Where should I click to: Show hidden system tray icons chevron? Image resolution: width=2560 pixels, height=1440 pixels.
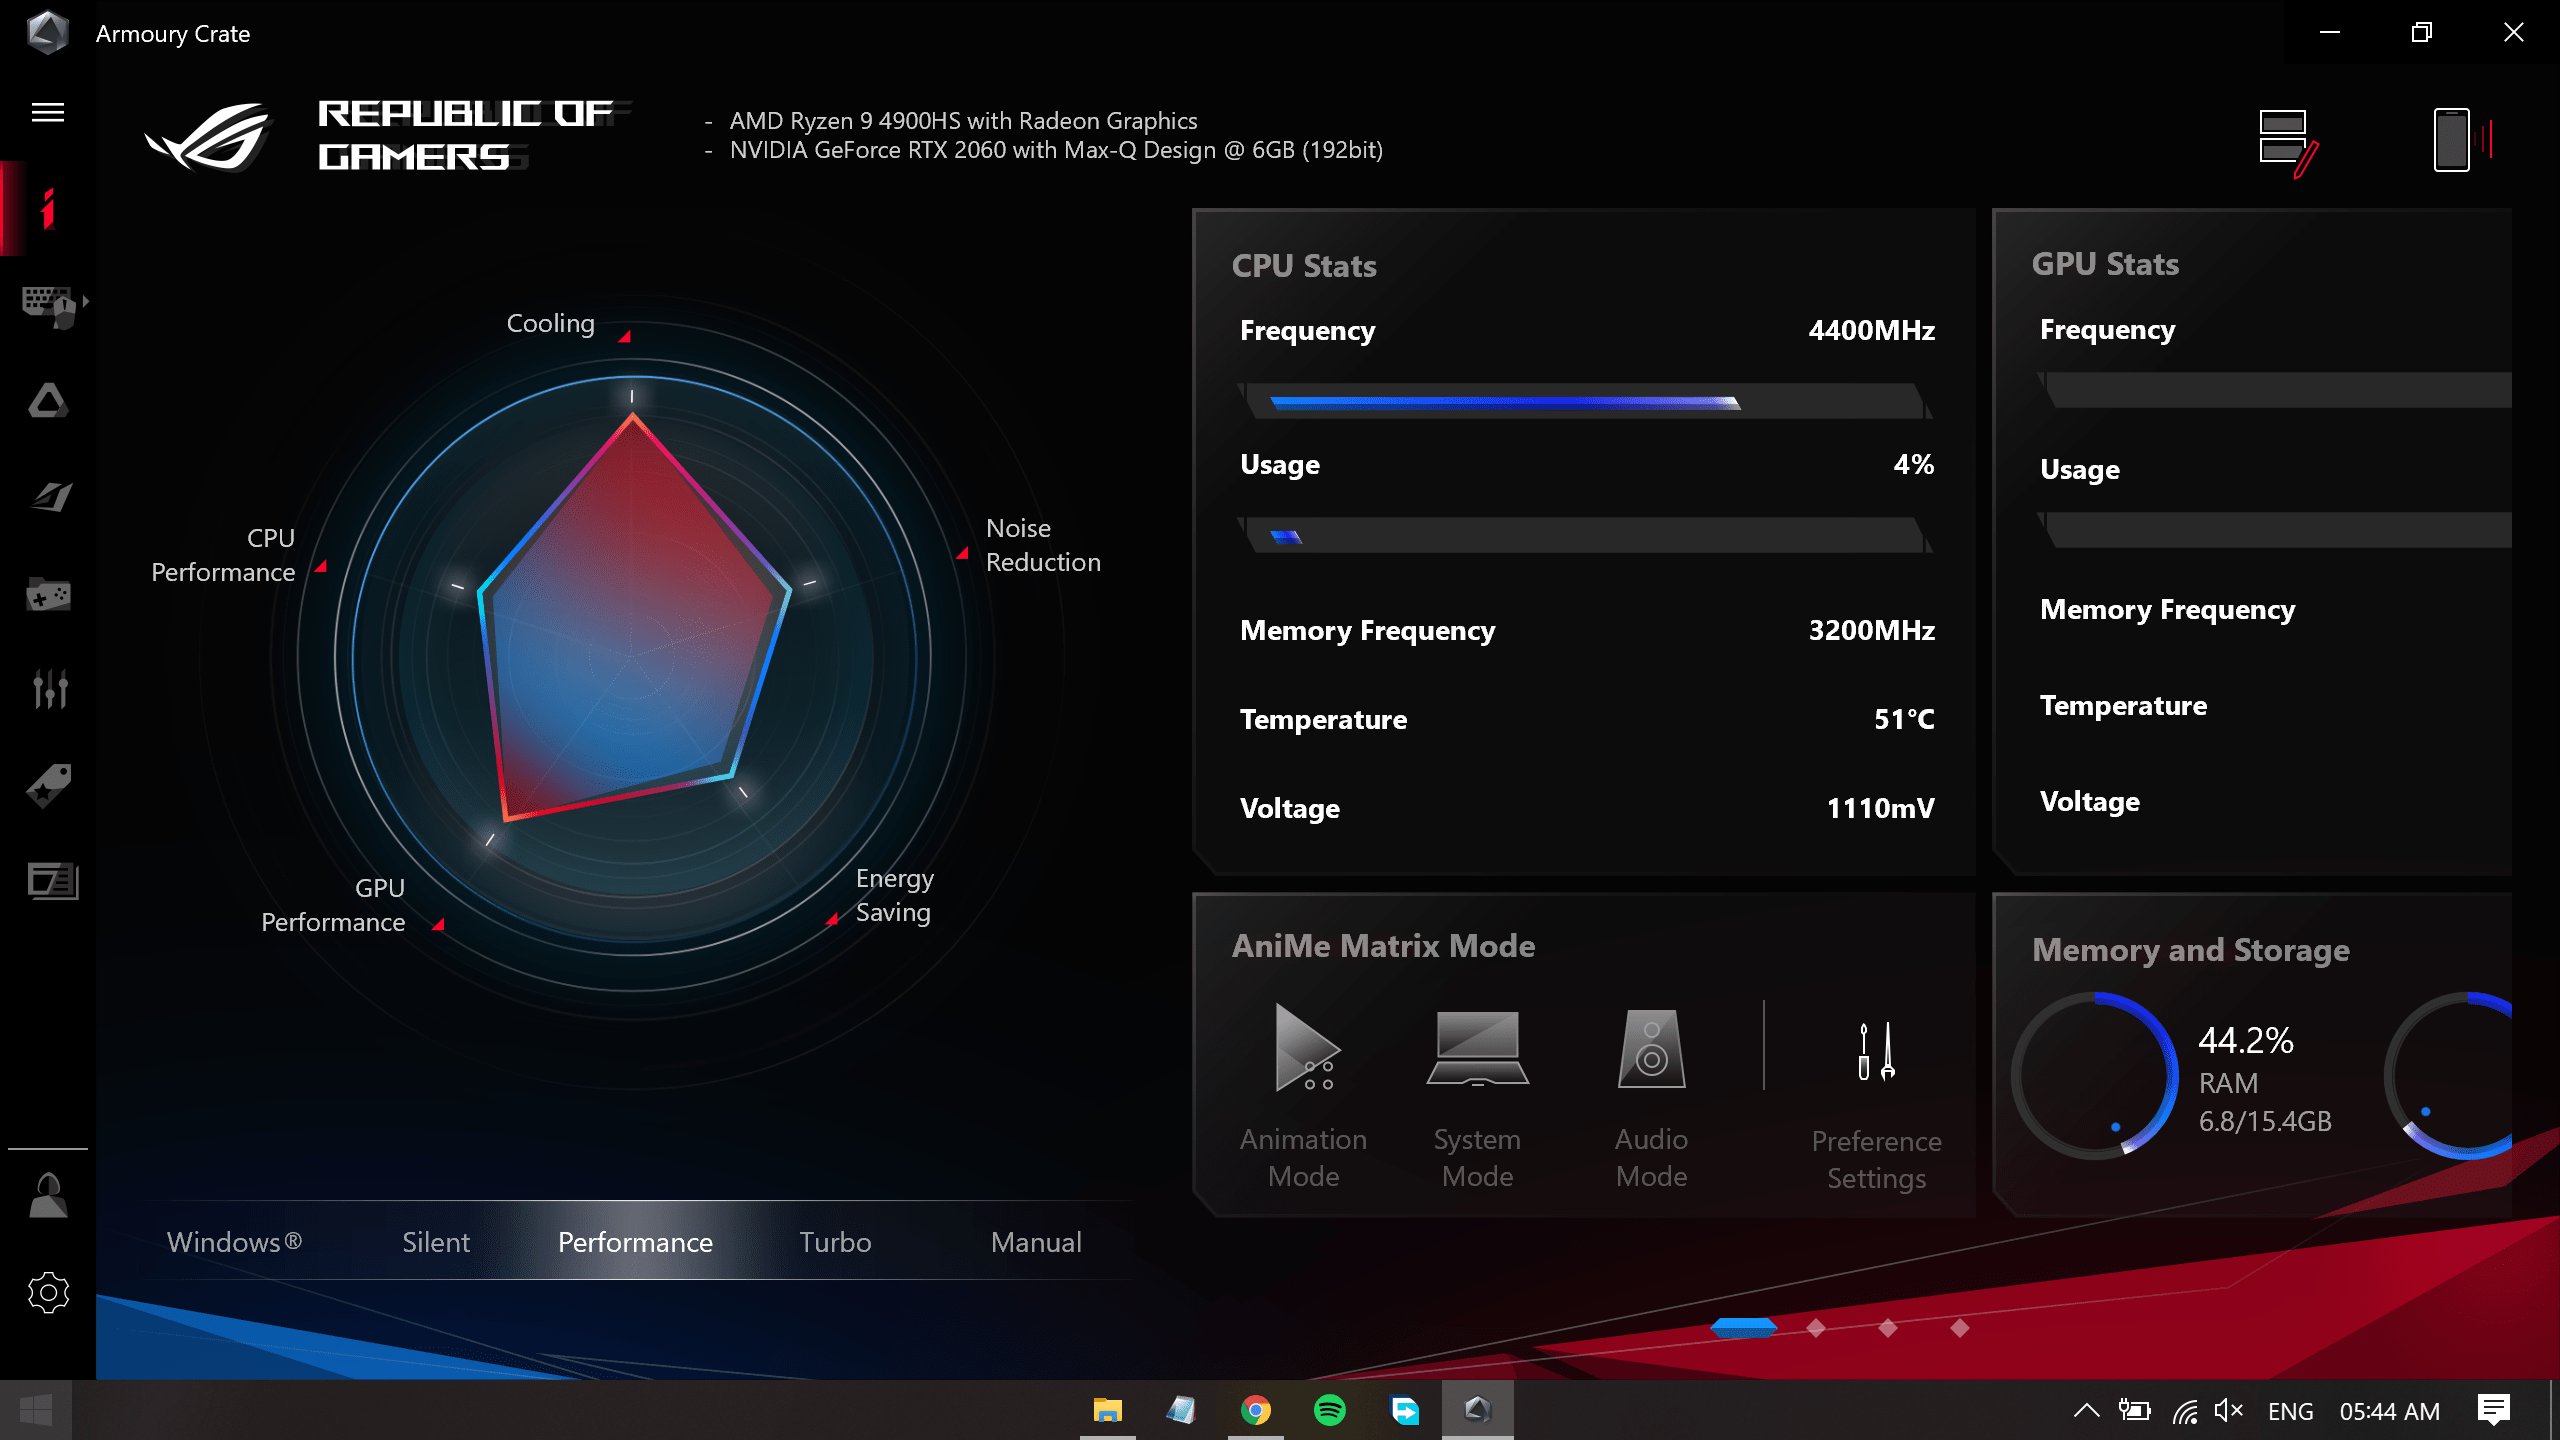pos(2086,1411)
